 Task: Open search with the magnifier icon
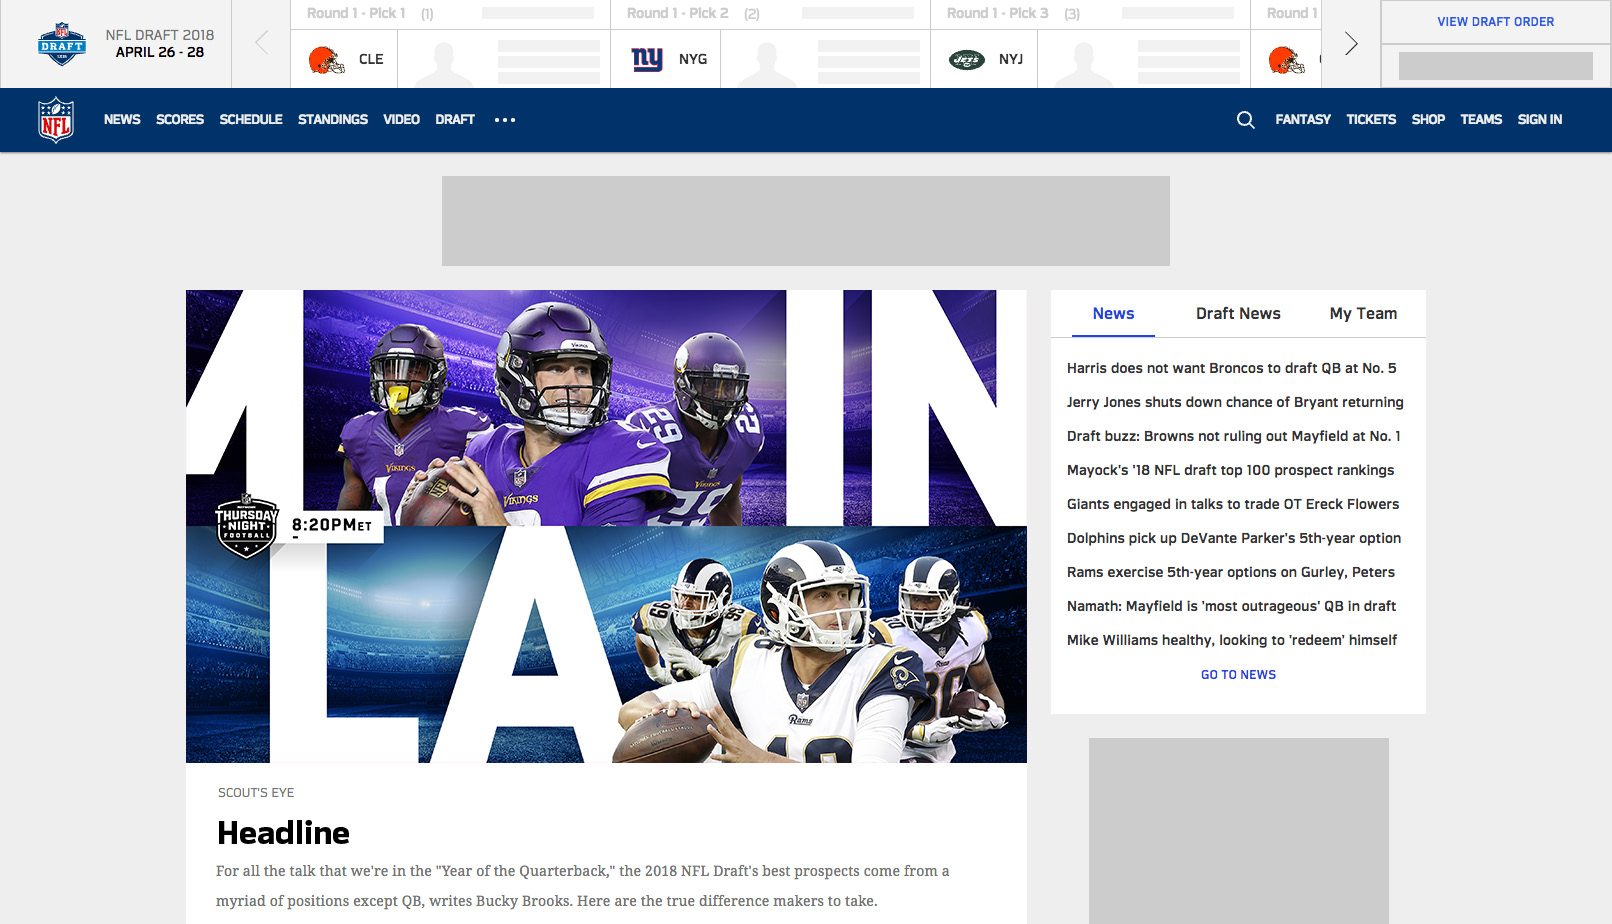[1245, 120]
